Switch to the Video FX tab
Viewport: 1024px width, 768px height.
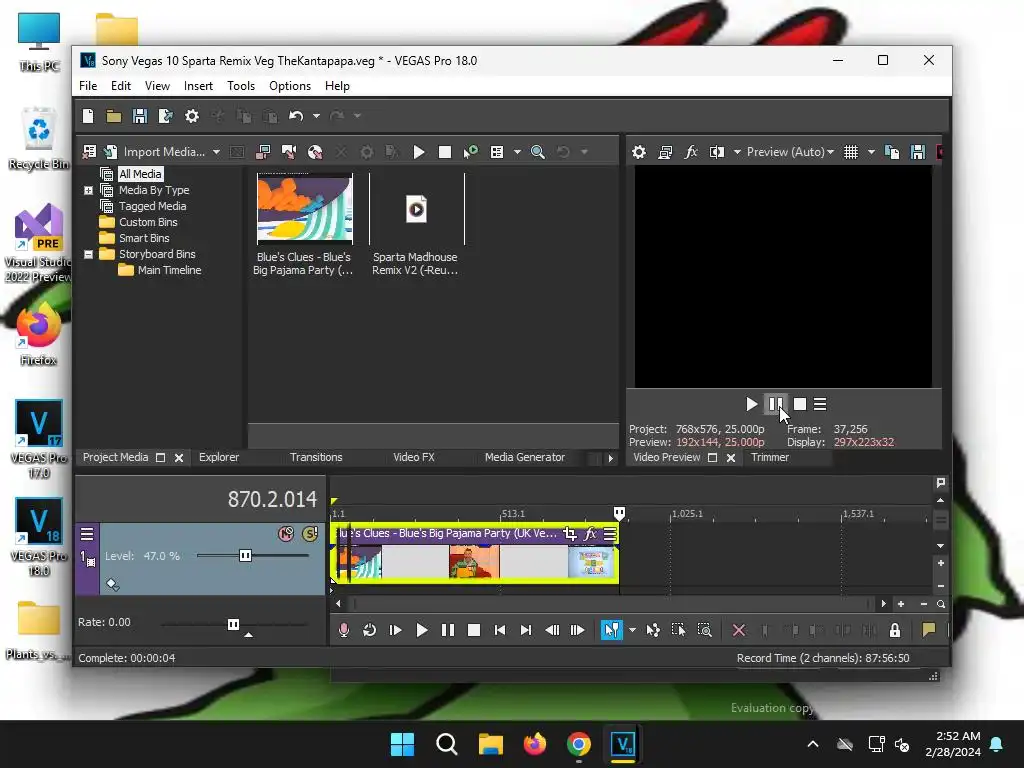click(413, 457)
